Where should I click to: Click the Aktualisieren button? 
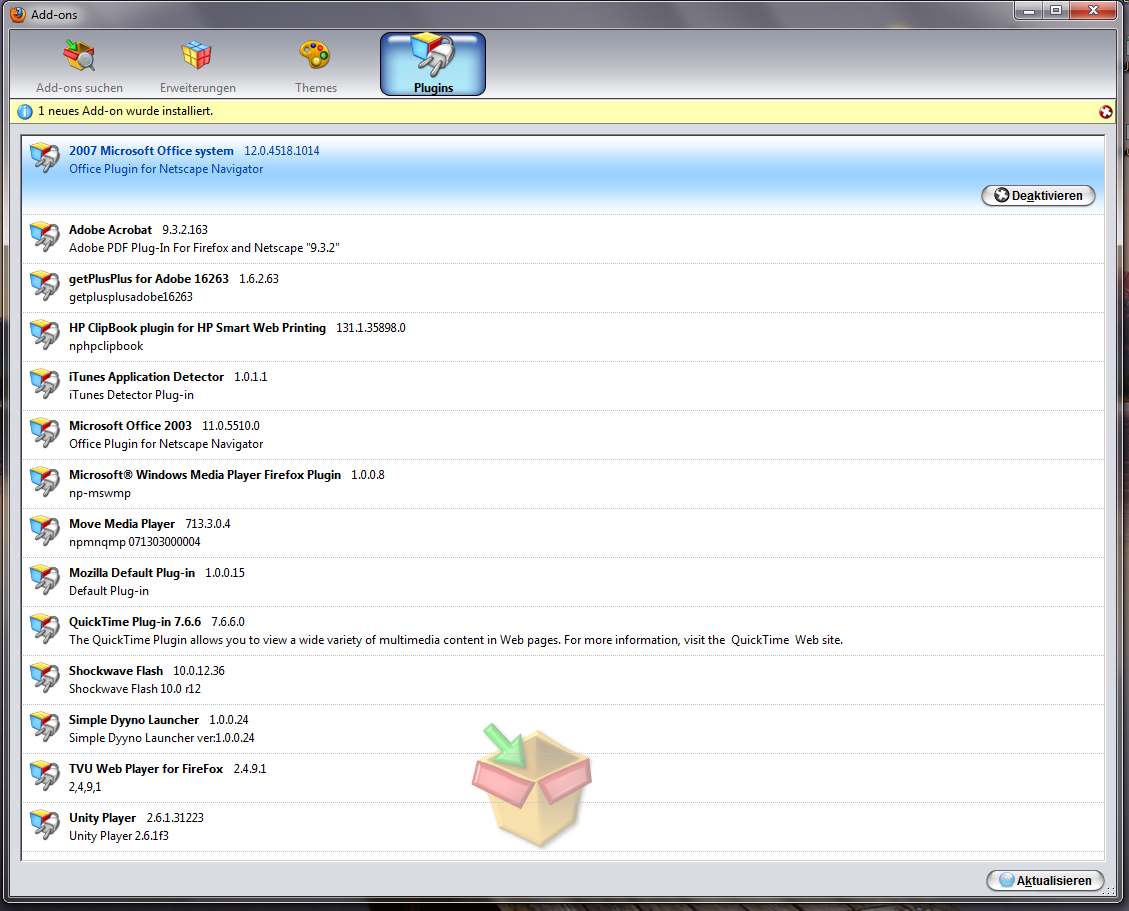pyautogui.click(x=1045, y=880)
